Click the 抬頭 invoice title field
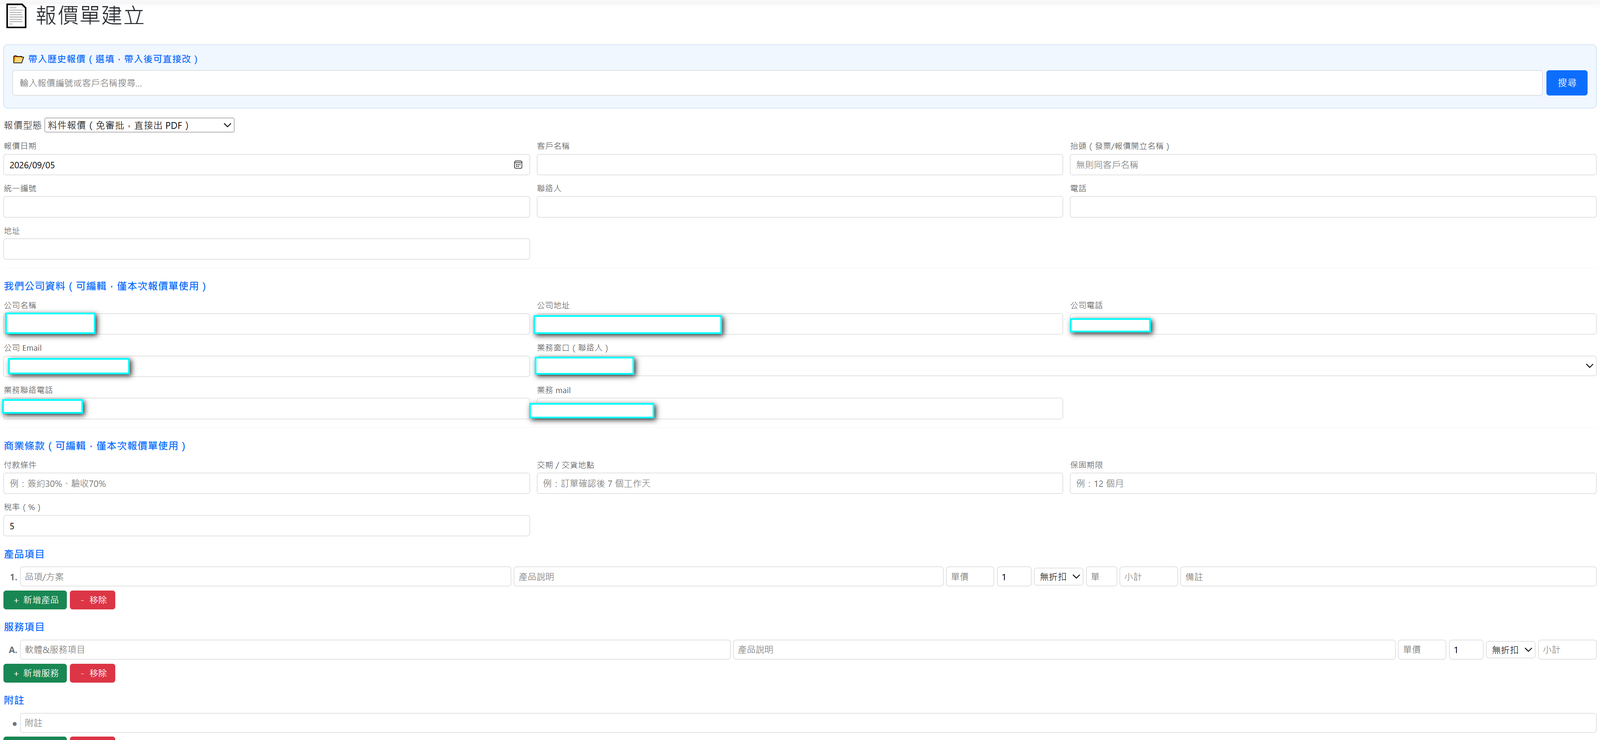This screenshot has width=1600, height=740. click(1332, 165)
